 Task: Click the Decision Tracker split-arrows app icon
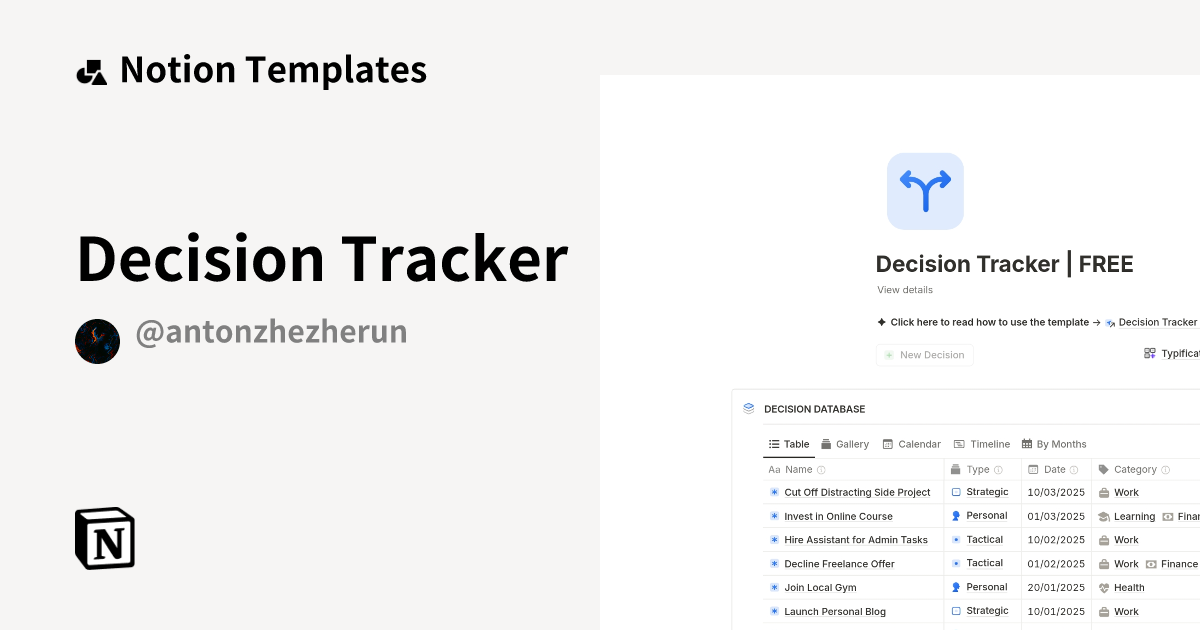pos(925,190)
